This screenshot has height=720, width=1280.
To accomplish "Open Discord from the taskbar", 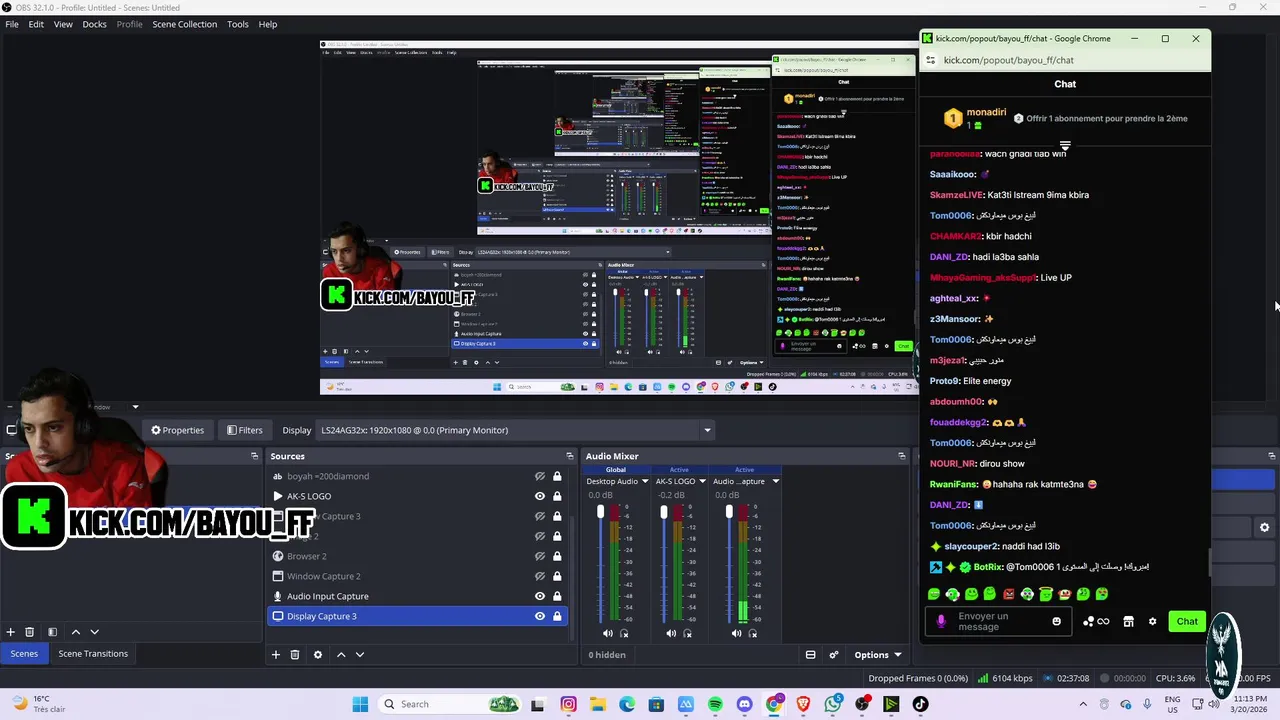I will (x=744, y=704).
